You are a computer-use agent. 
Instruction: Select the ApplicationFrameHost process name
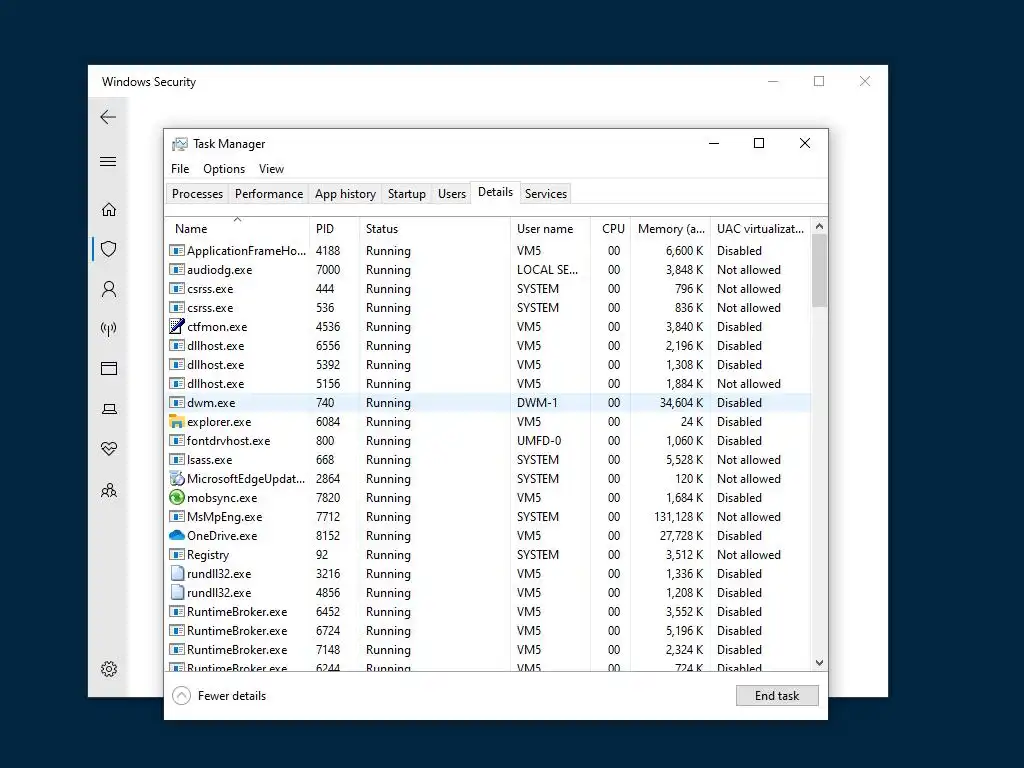click(x=246, y=250)
